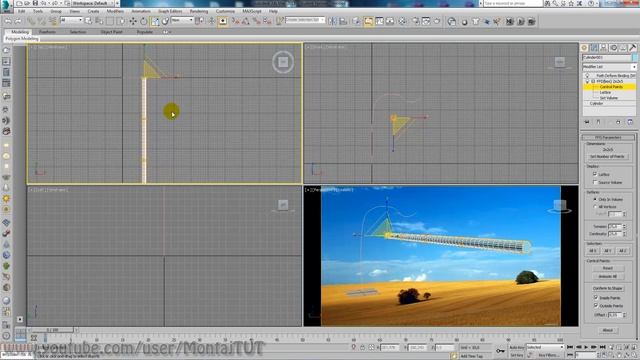Screen dimensions: 640x360
Task: Toggle the Outside Points checkbox
Action: pos(596,305)
